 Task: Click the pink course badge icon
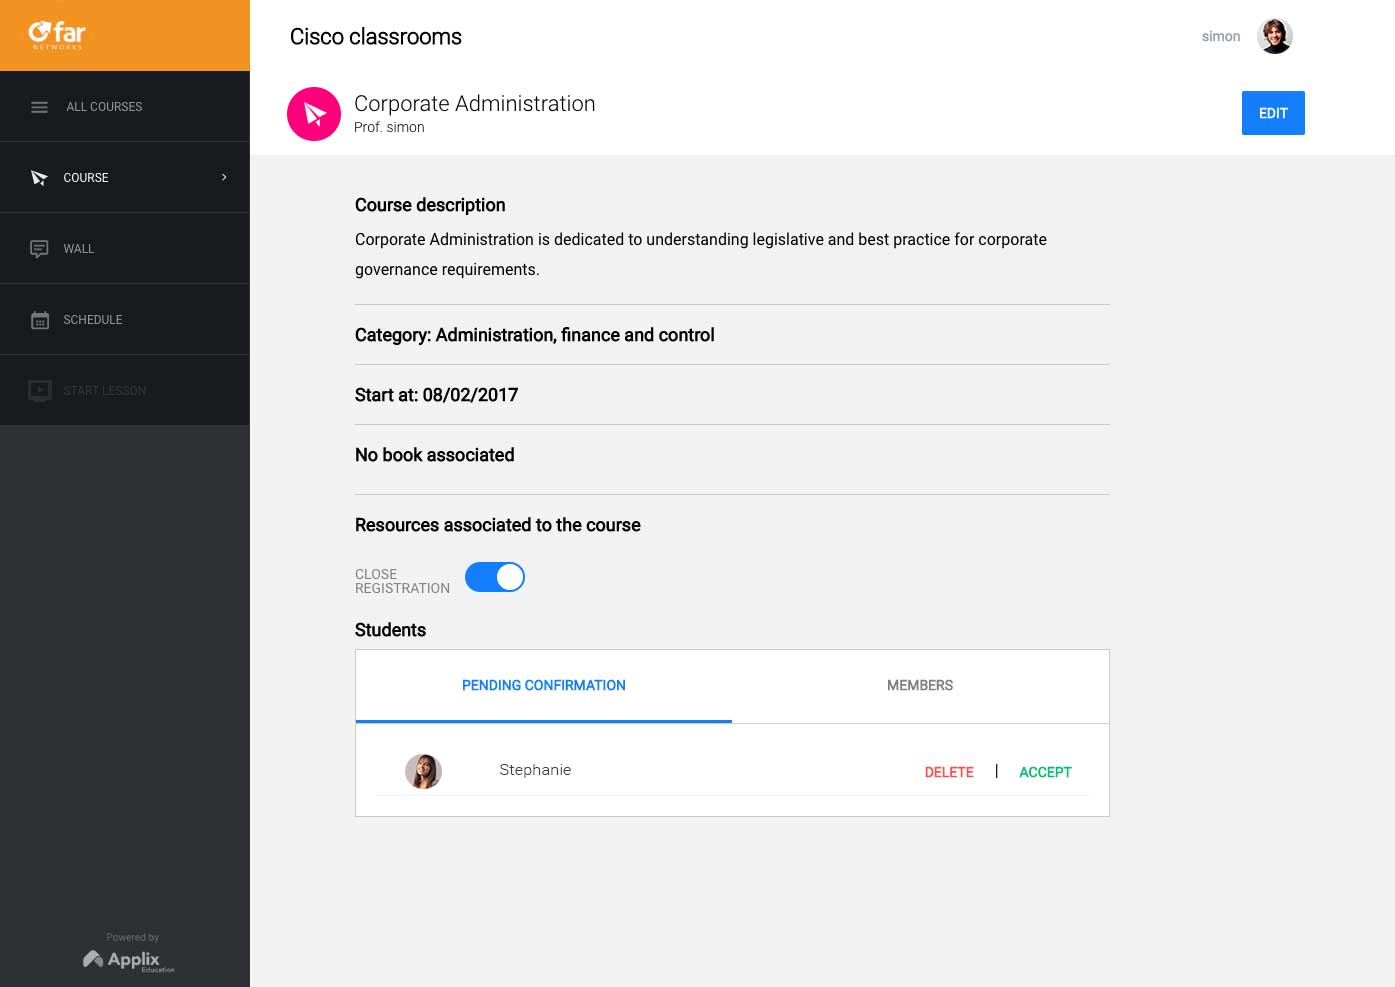(314, 114)
